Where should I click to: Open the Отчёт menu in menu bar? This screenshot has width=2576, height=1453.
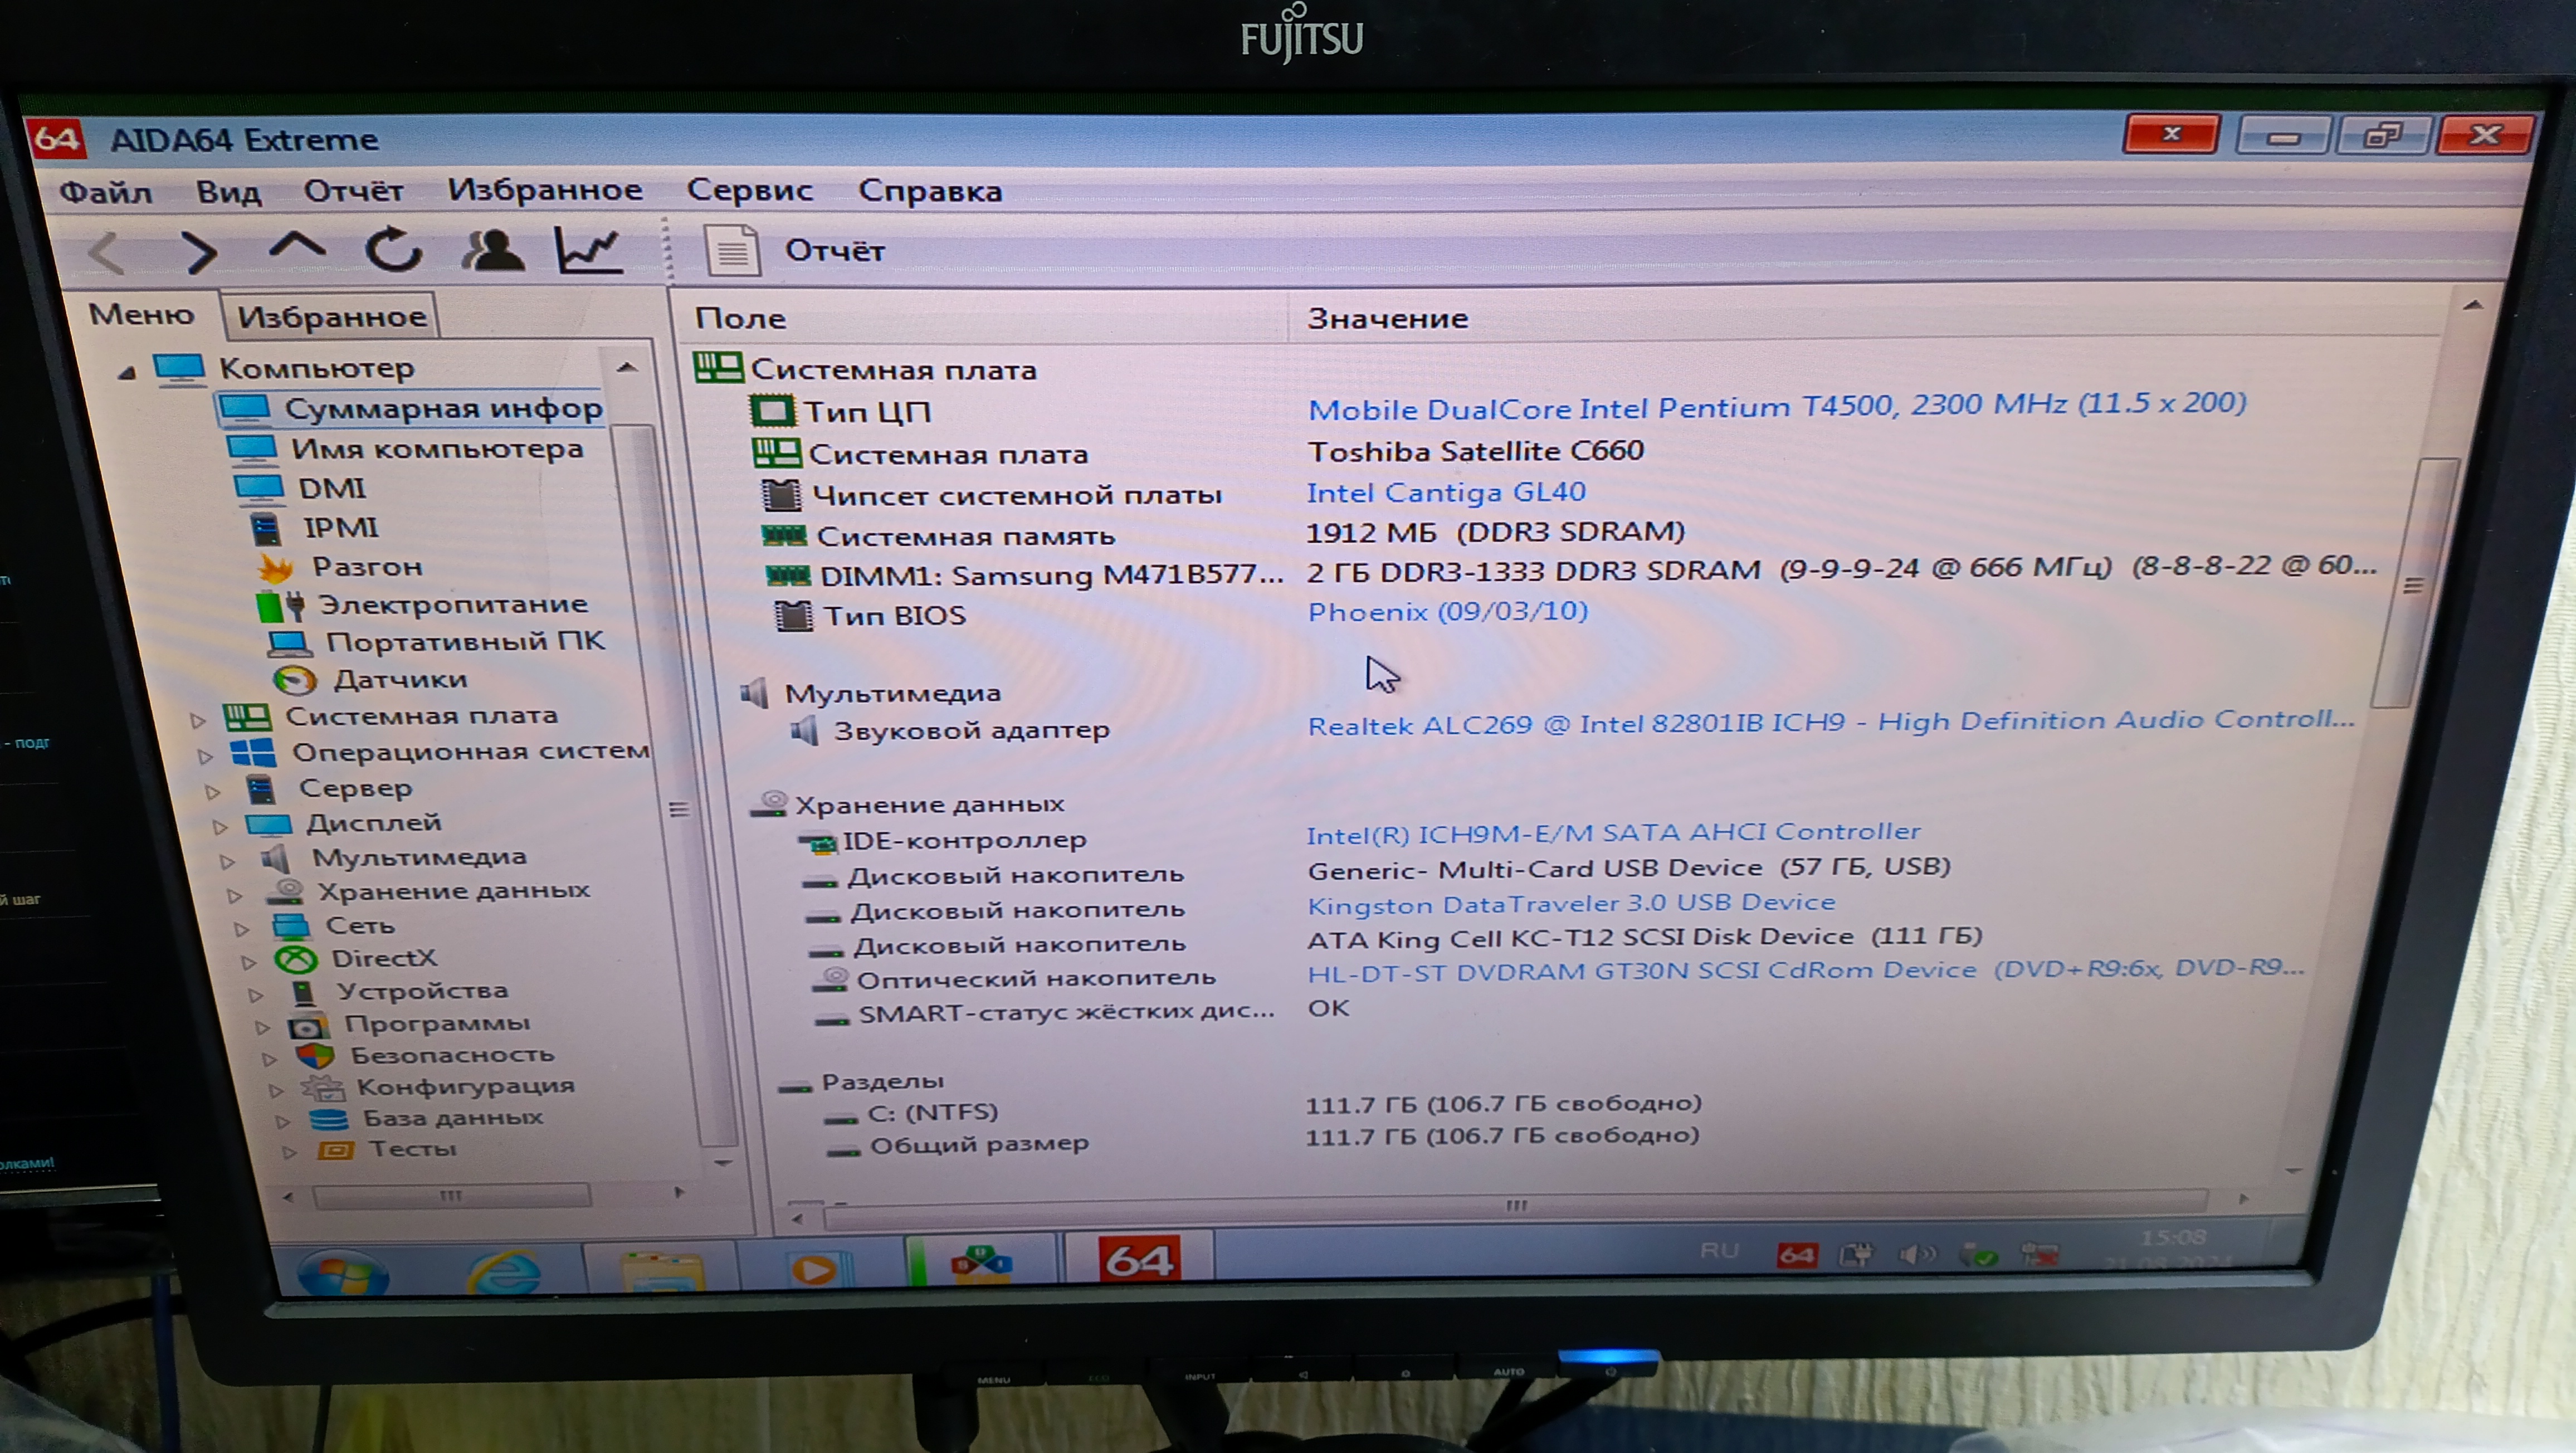[x=353, y=190]
